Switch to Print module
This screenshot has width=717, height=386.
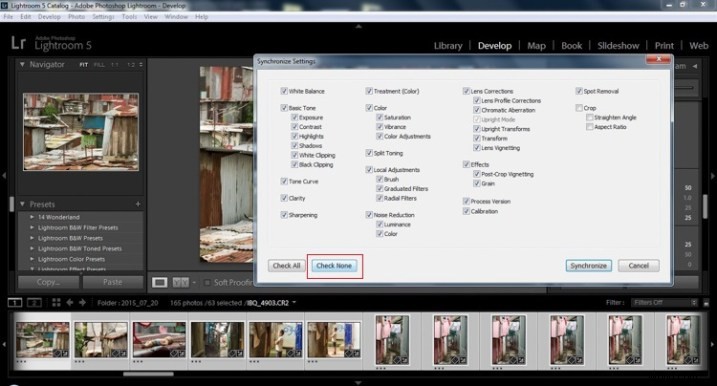click(664, 46)
